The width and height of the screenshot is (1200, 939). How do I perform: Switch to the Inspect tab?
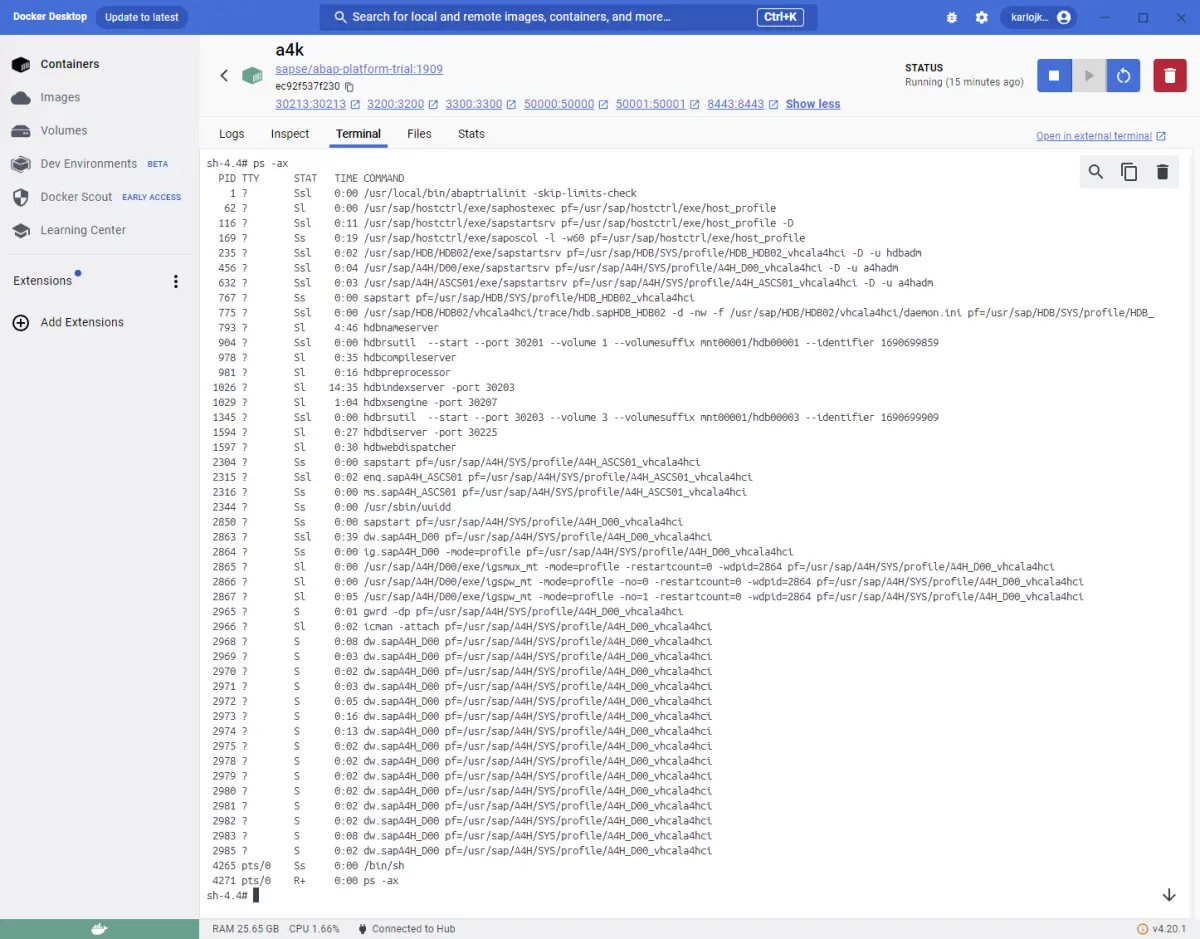(x=290, y=134)
